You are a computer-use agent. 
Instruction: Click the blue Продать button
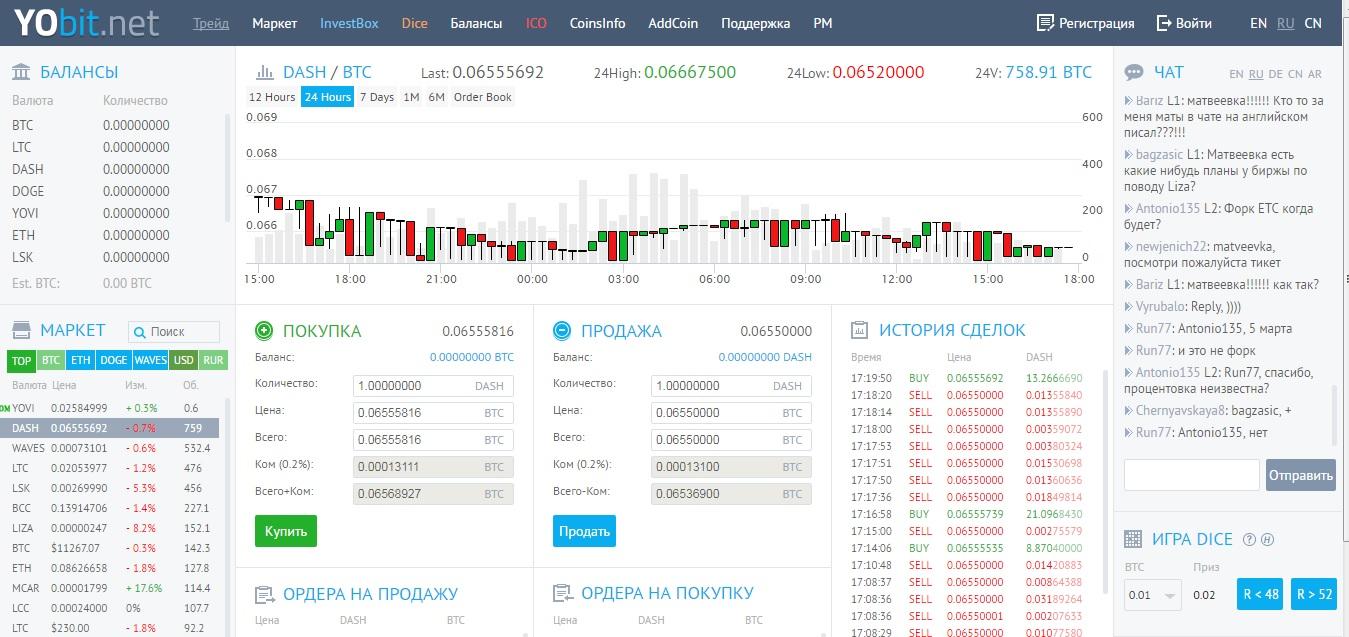(584, 531)
